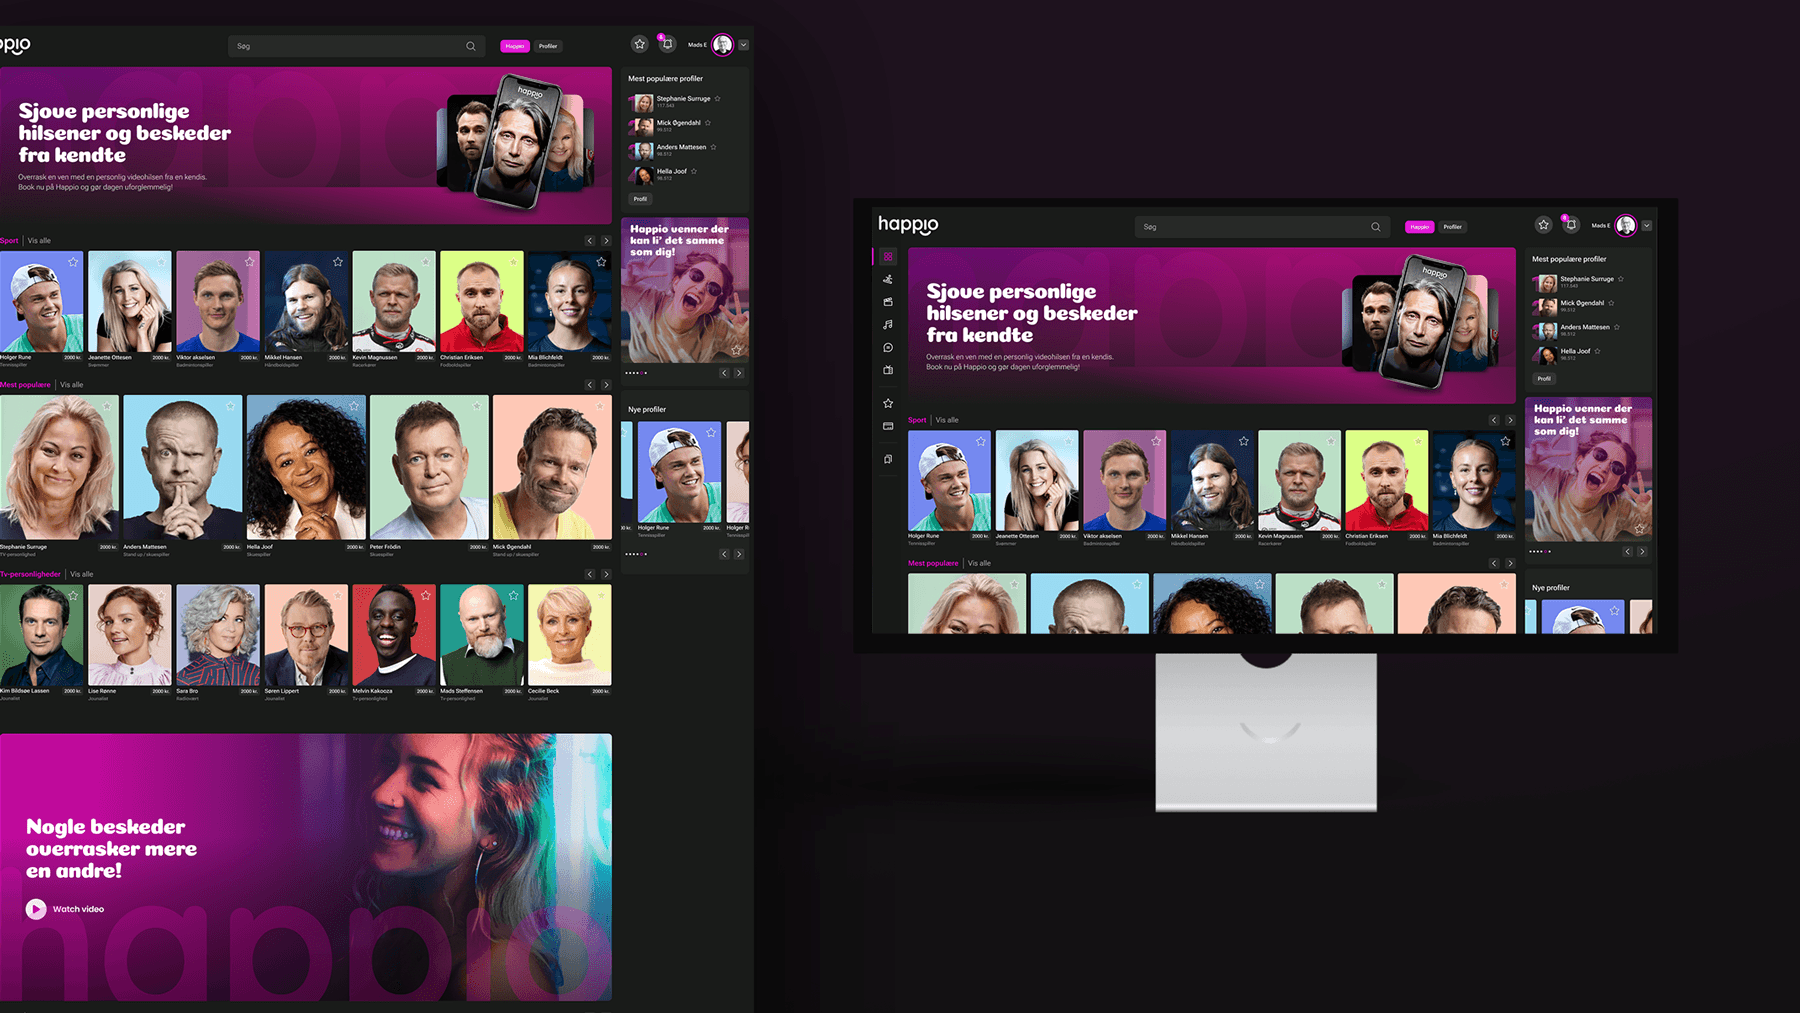This screenshot has width=1800, height=1013.
Task: Favorite Mia Blichfeldt card star in left view
Action: 601,262
